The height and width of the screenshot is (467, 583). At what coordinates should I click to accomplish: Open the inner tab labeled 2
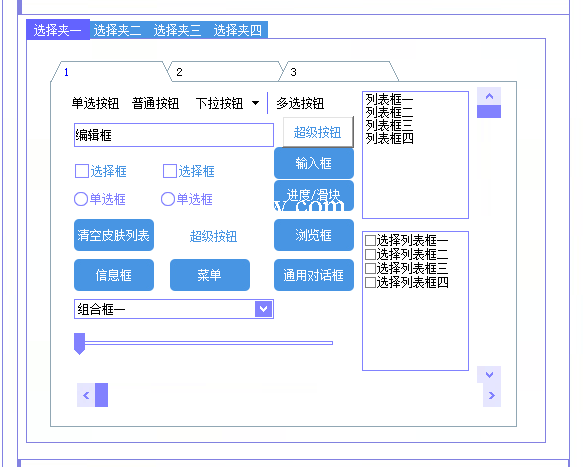225,71
